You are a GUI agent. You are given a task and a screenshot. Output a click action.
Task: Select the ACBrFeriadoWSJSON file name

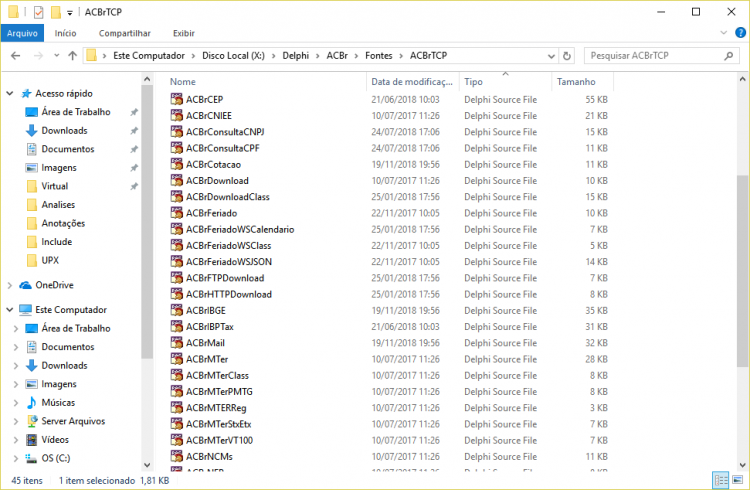tap(229, 262)
